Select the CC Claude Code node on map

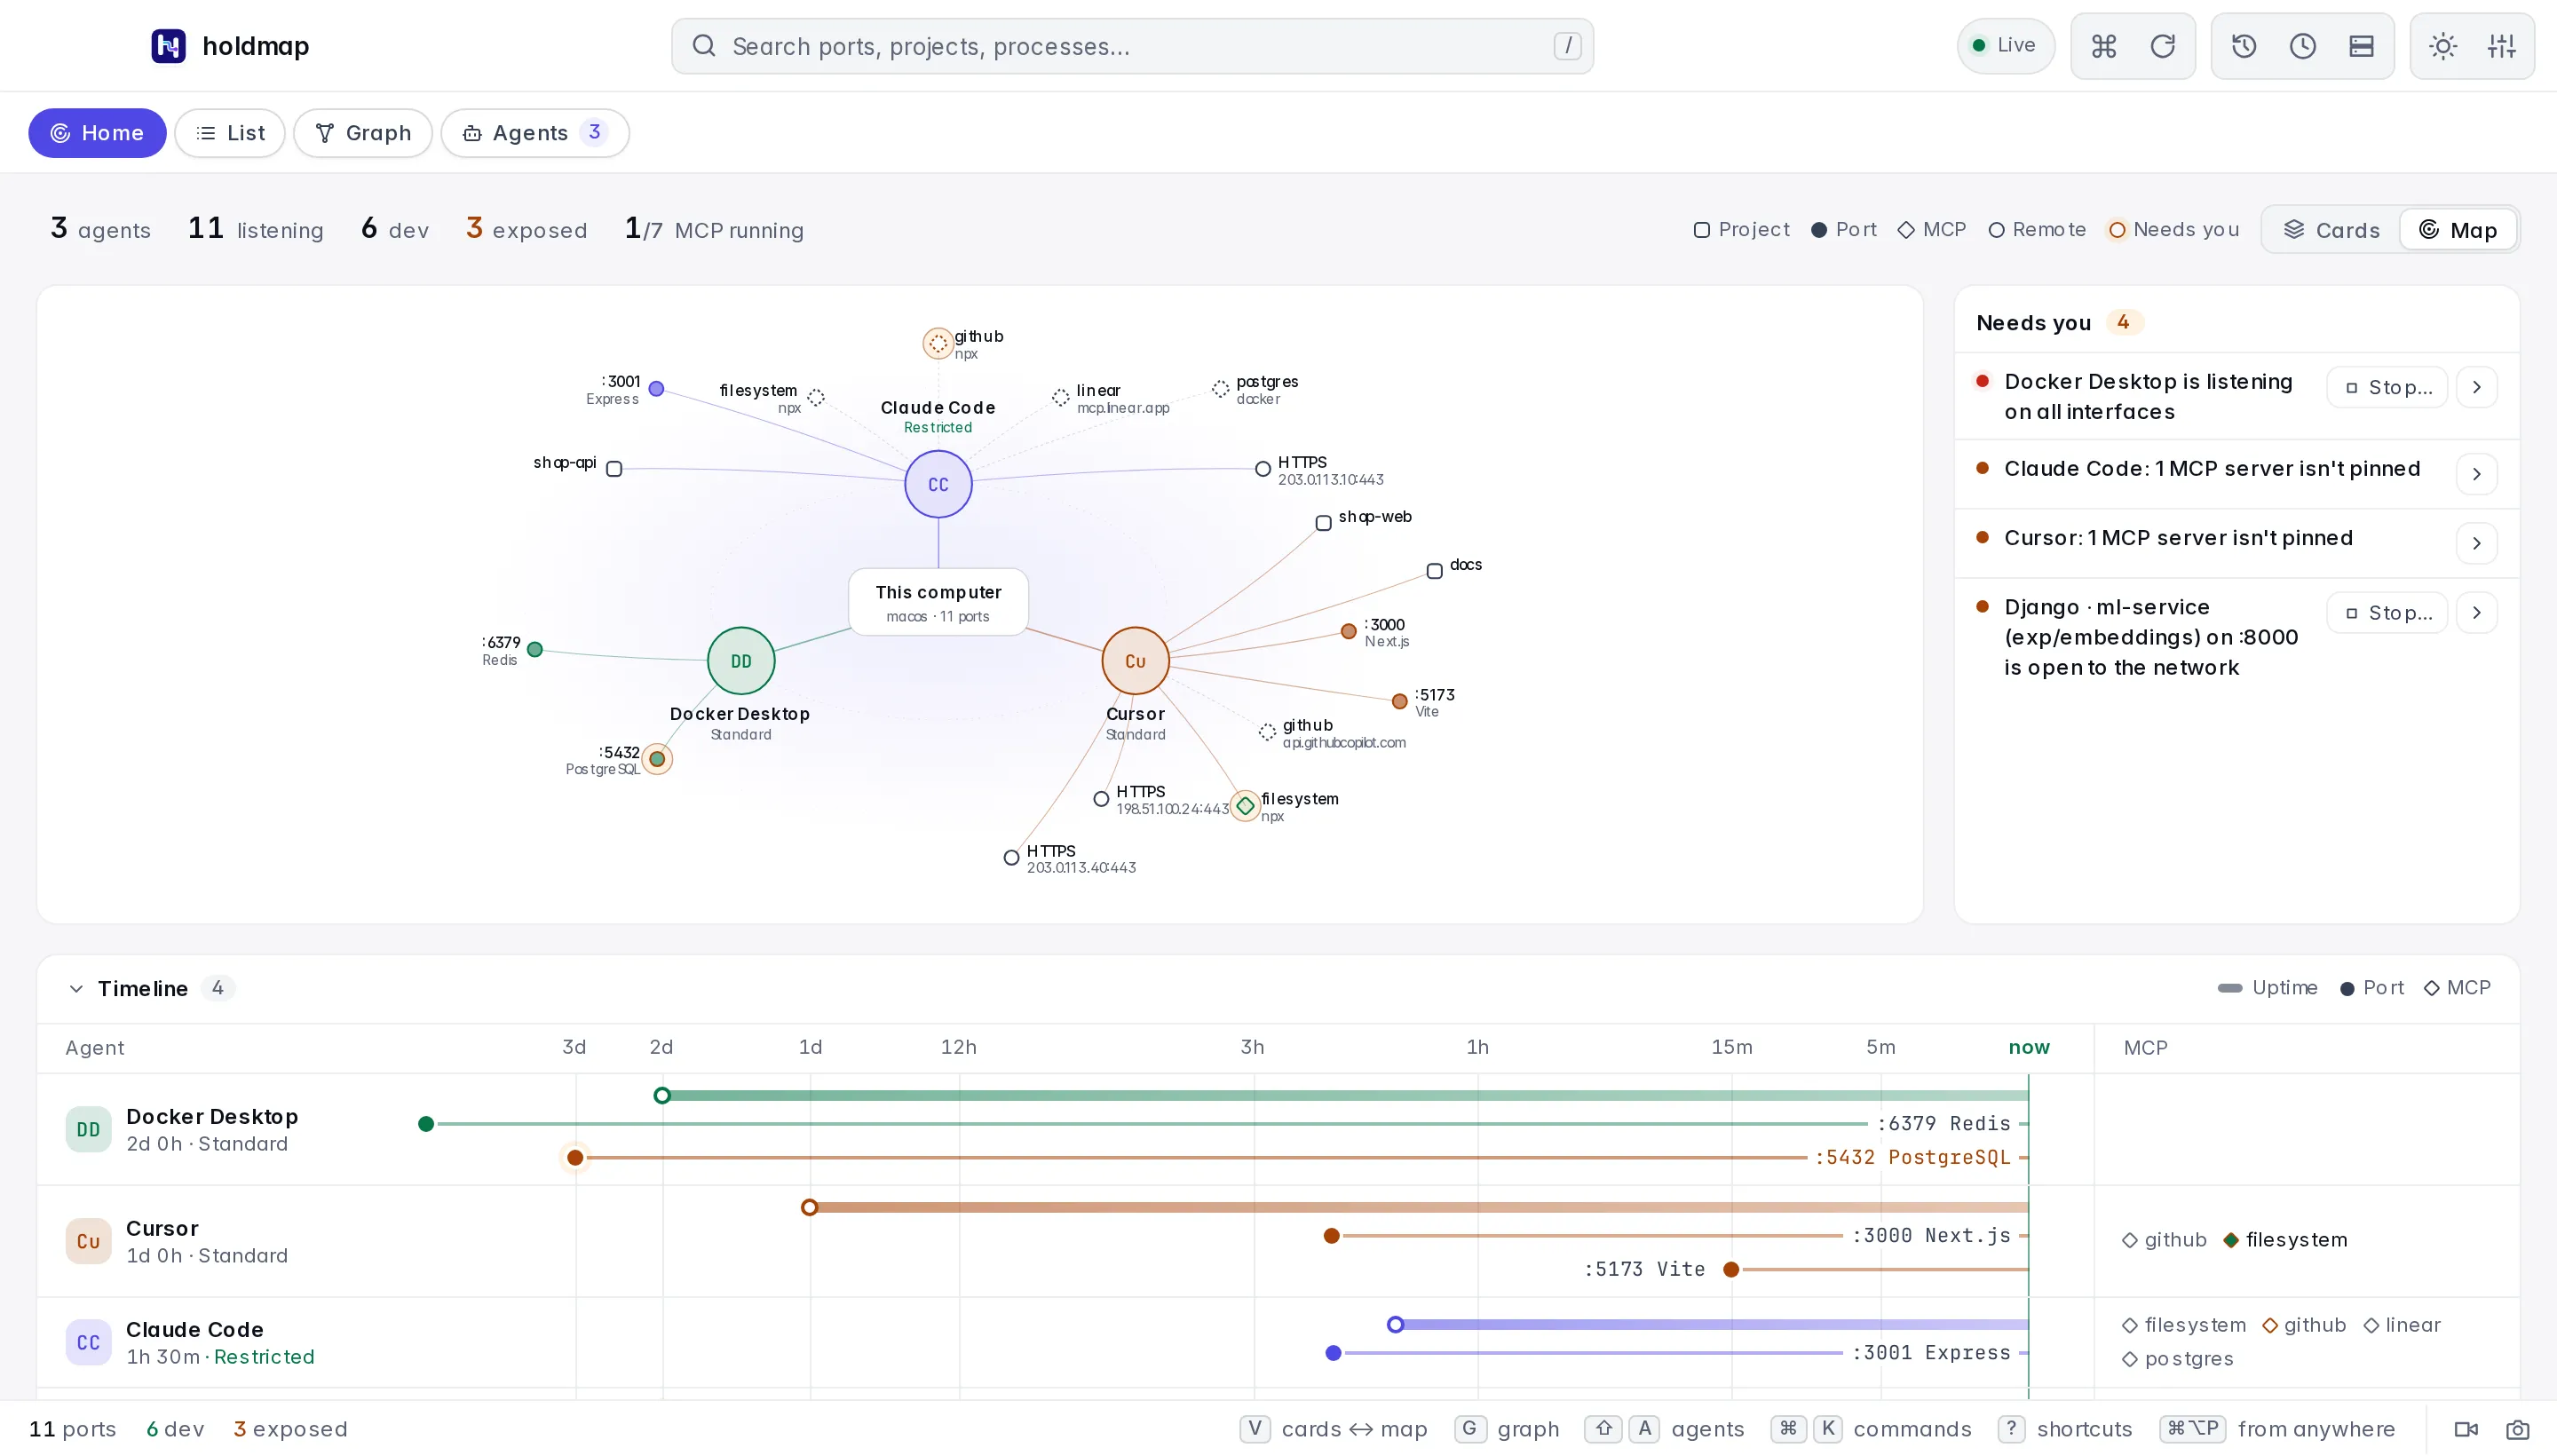[938, 484]
